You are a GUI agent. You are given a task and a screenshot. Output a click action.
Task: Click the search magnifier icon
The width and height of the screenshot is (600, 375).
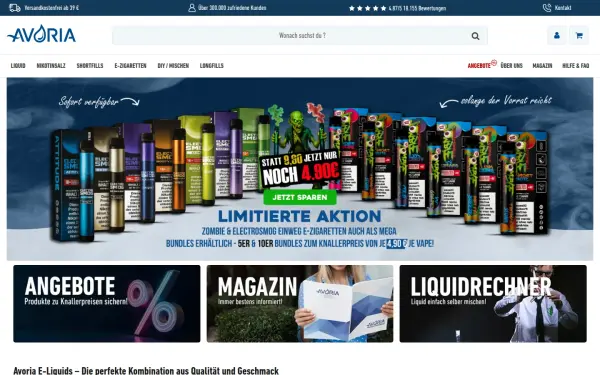point(475,36)
